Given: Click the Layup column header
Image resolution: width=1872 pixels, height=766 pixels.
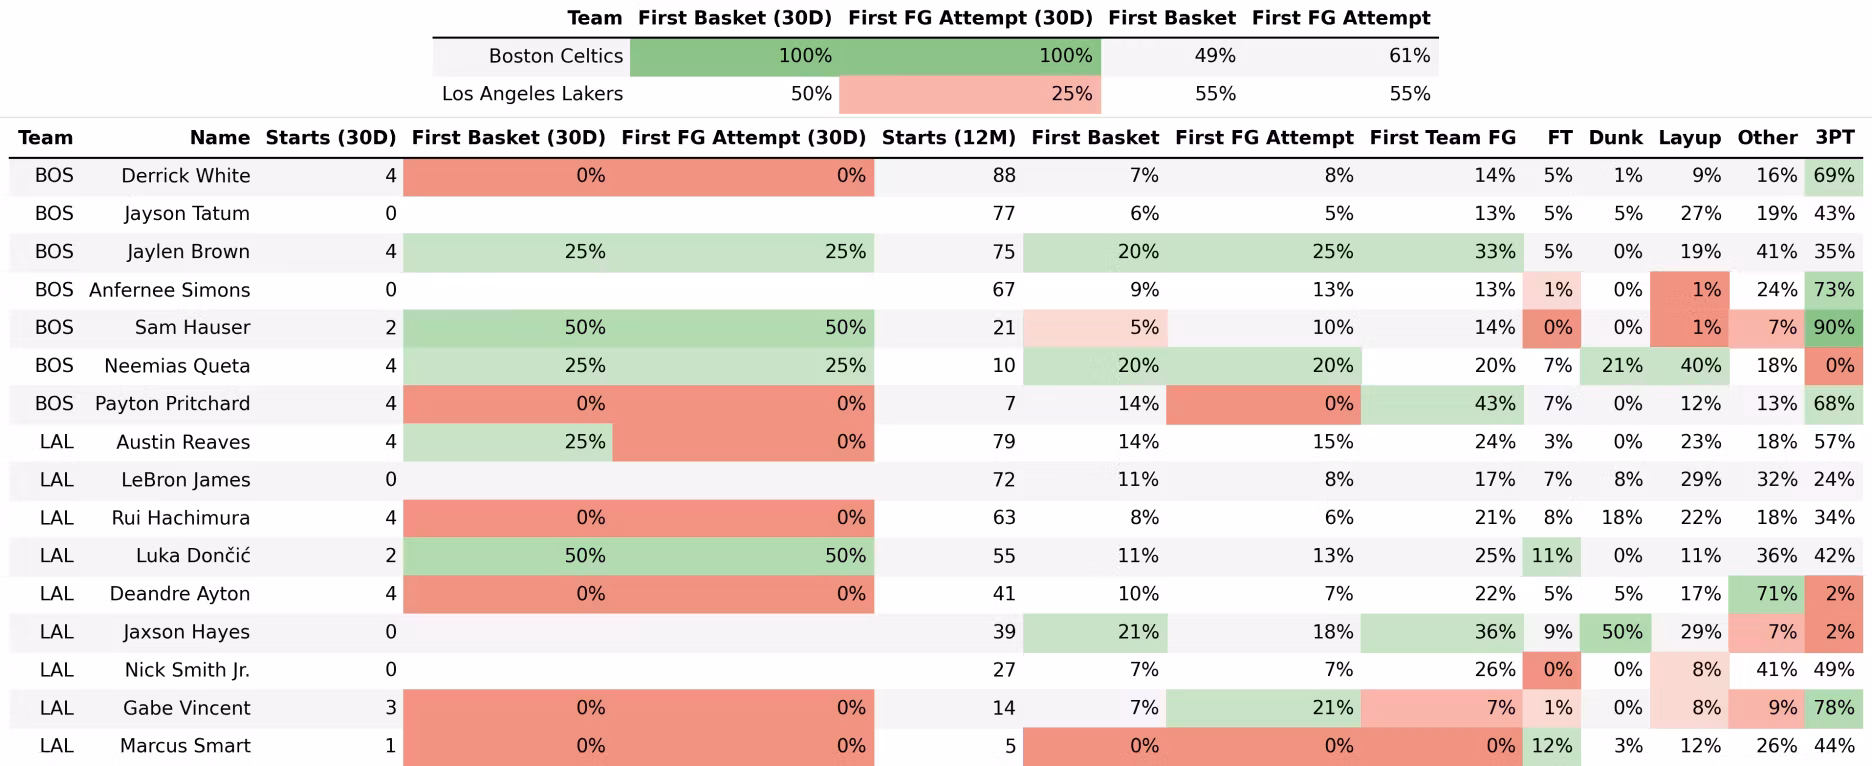Looking at the screenshot, I should (x=1689, y=138).
